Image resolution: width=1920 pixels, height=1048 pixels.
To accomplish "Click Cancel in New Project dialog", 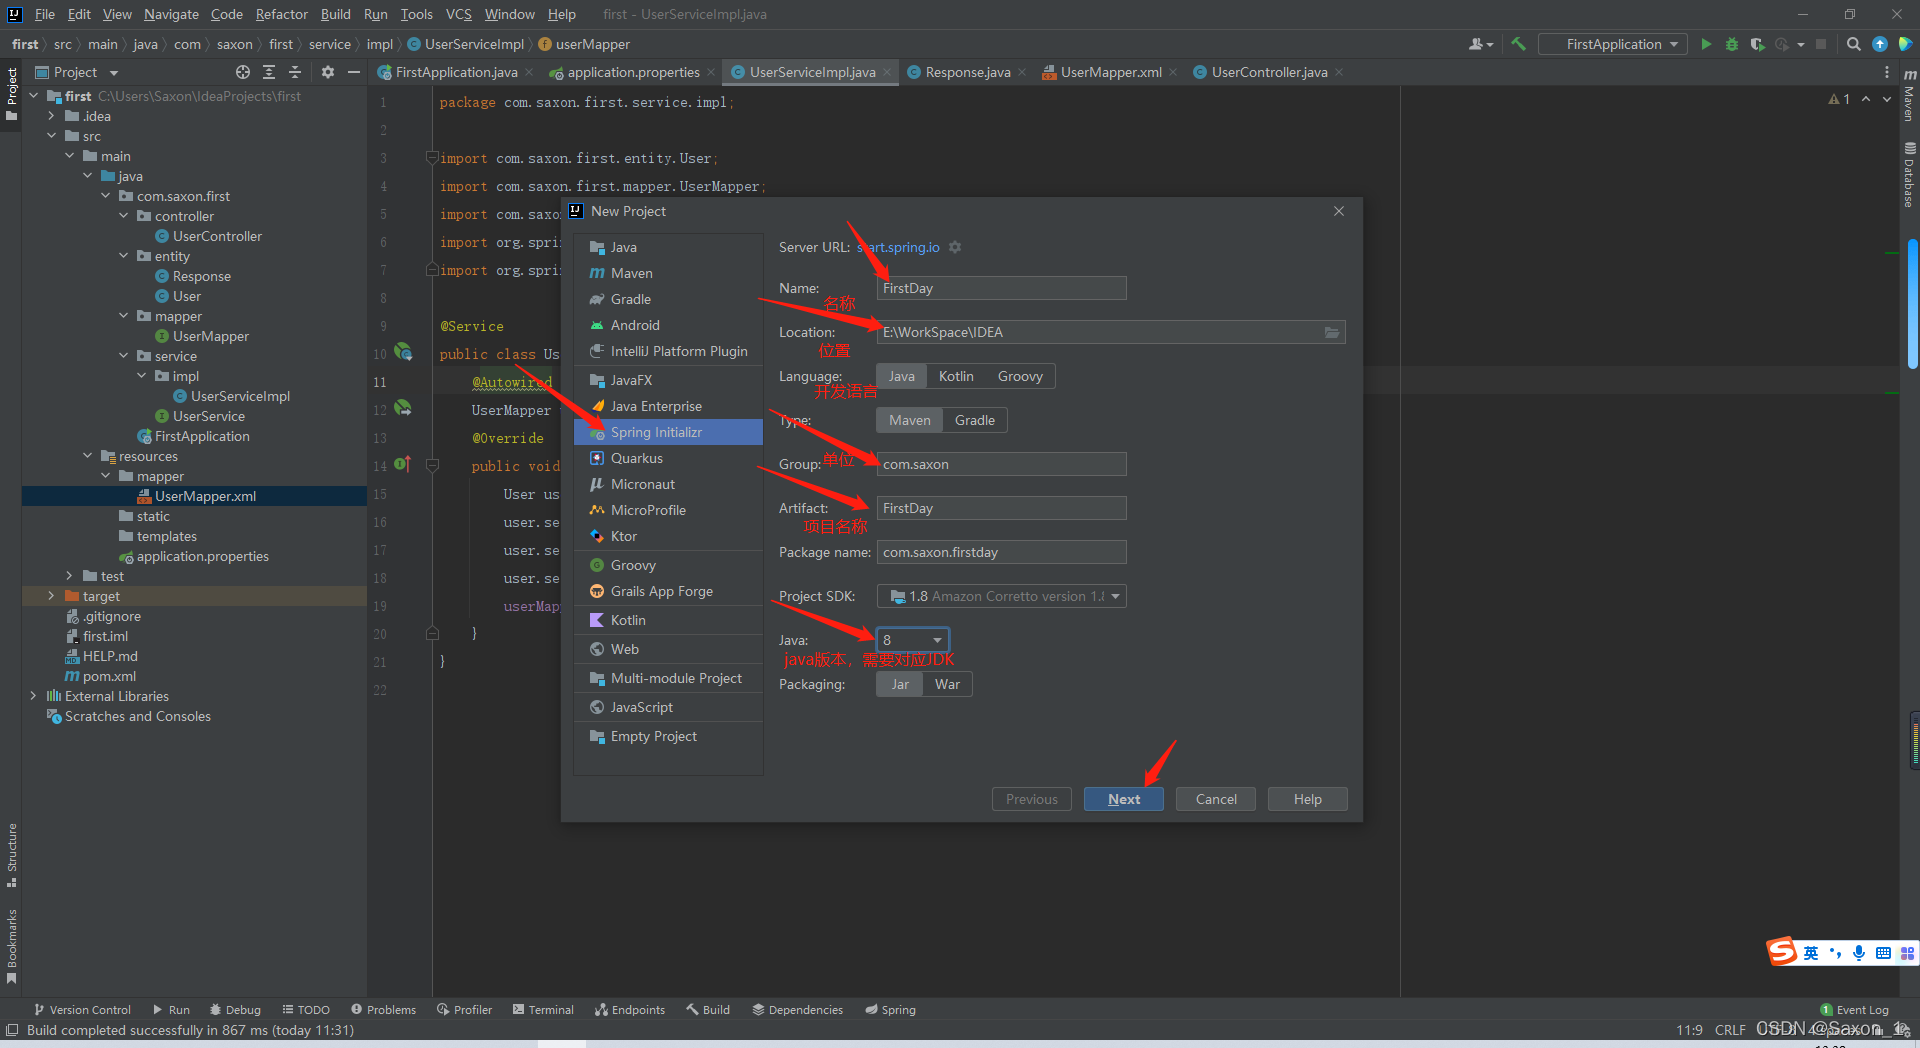I will pos(1216,799).
